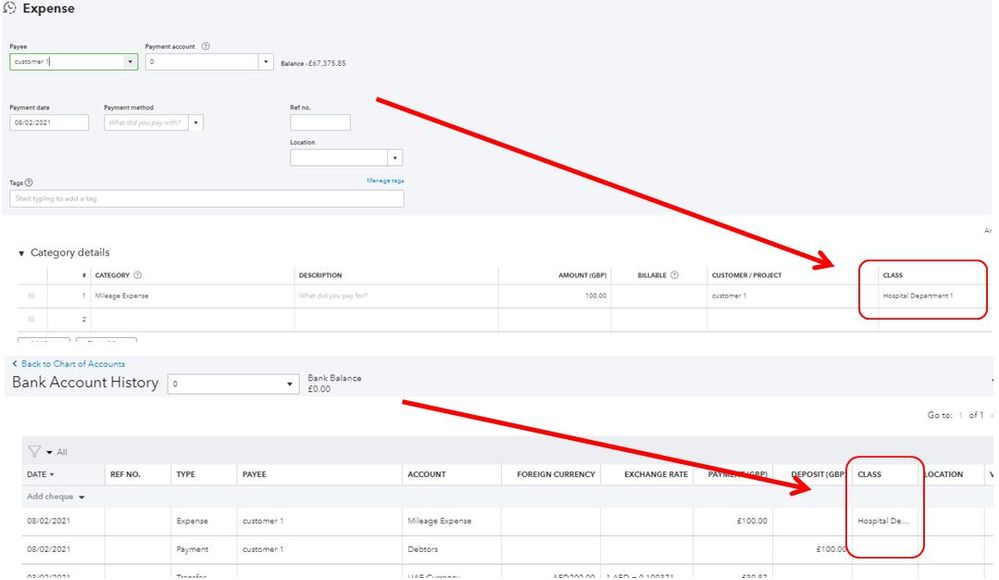Viewport: 999px width, 580px height.
Task: Open the Location dropdown arrow
Action: [x=395, y=157]
